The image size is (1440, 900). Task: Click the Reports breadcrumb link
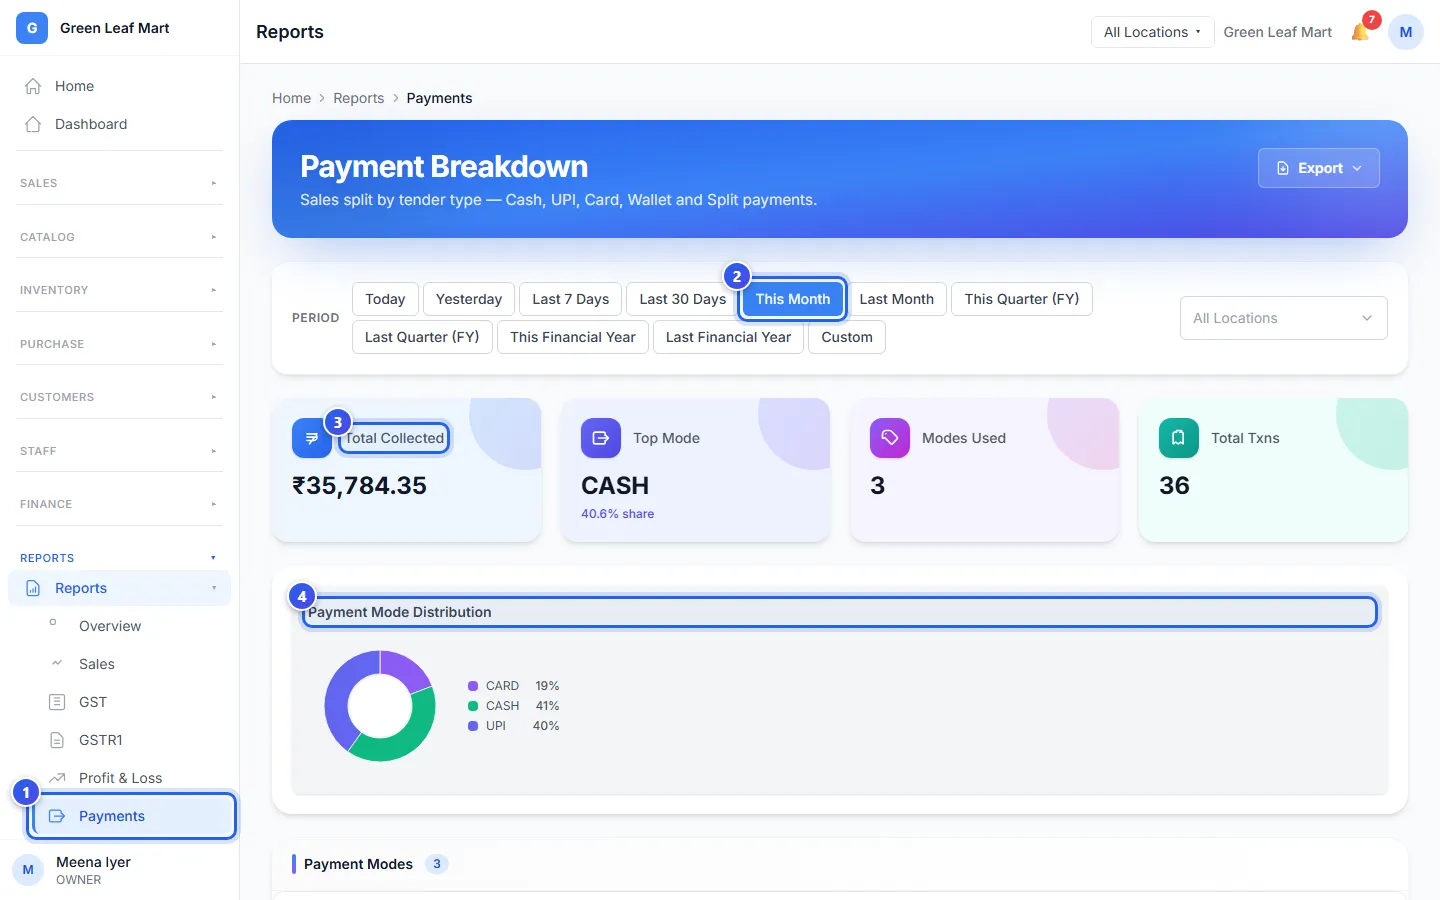click(358, 98)
